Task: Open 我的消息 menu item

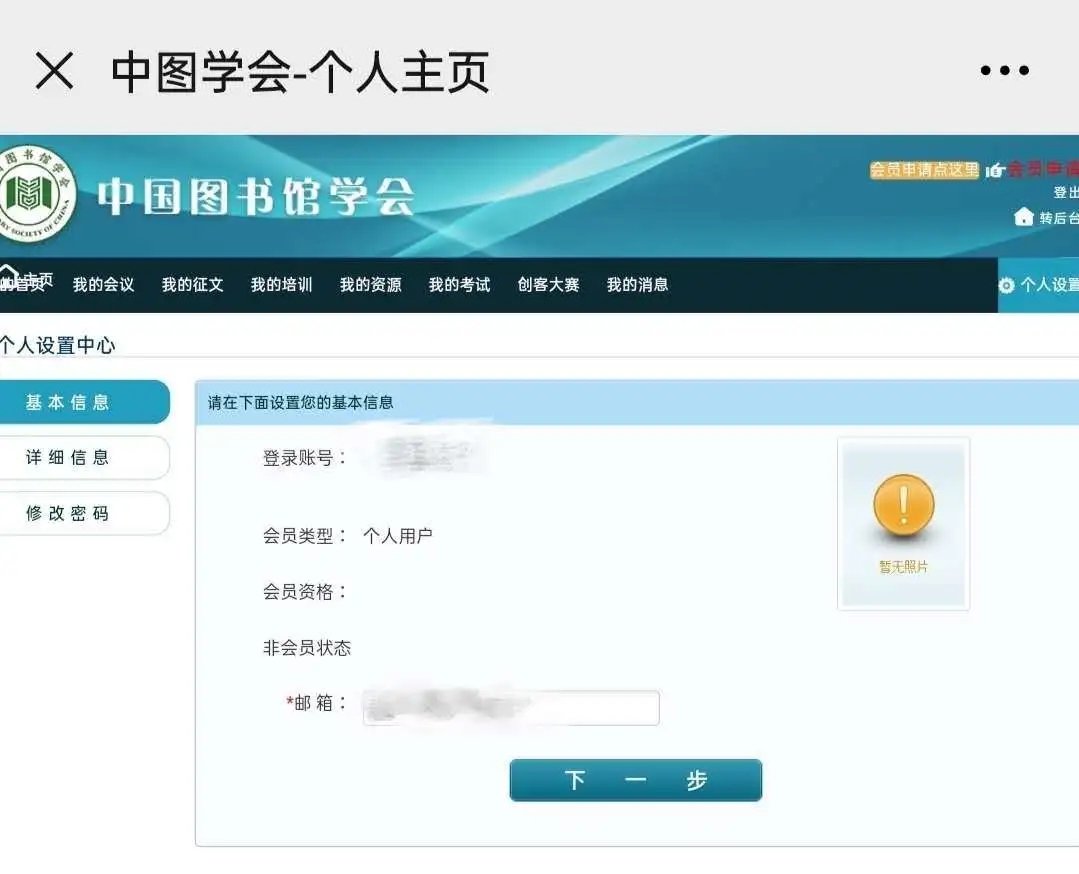Action: pos(637,285)
